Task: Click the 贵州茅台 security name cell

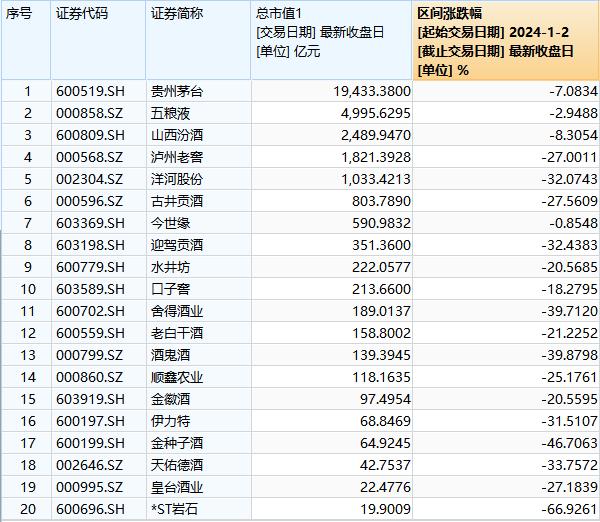Action: [x=176, y=91]
